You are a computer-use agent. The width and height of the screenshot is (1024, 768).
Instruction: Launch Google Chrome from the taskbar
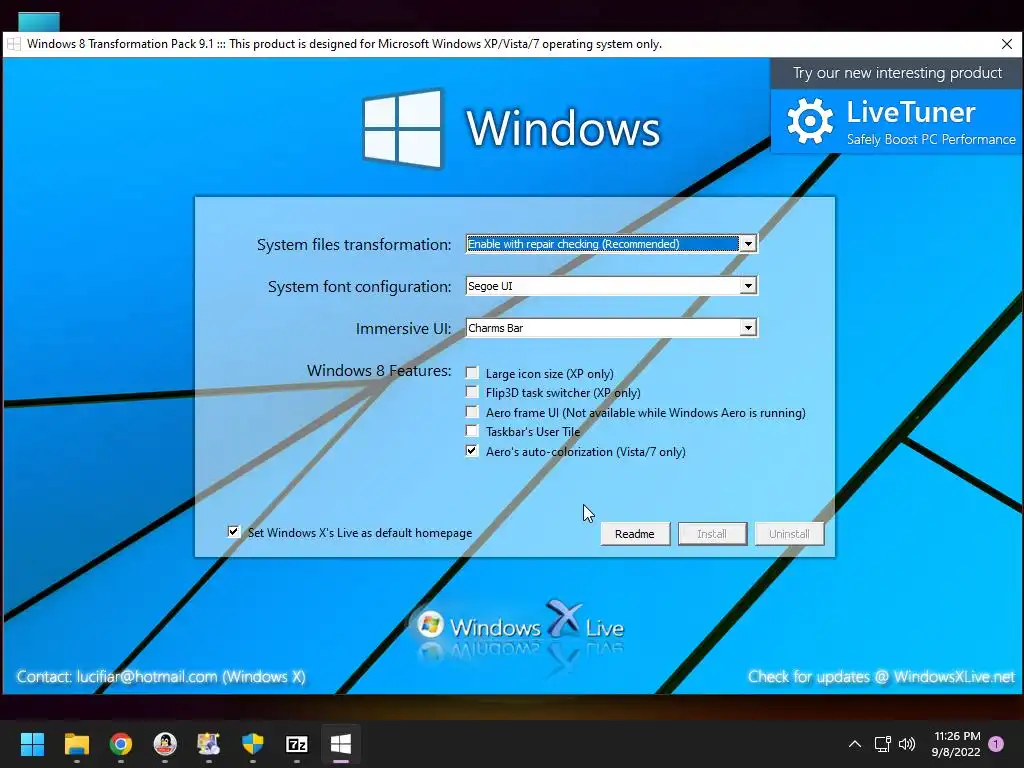click(121, 744)
